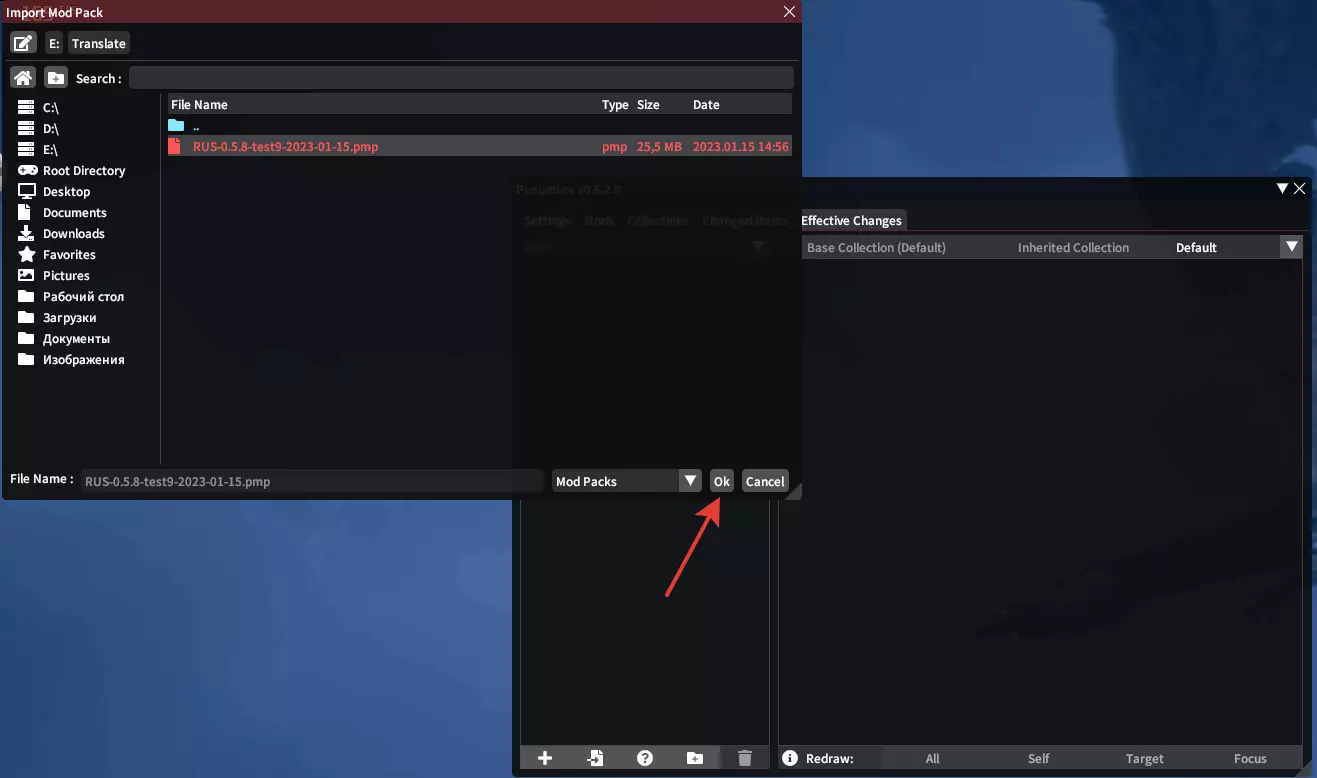Click the pencil edit-path icon
Screen dimensions: 1317x778
click(x=23, y=43)
